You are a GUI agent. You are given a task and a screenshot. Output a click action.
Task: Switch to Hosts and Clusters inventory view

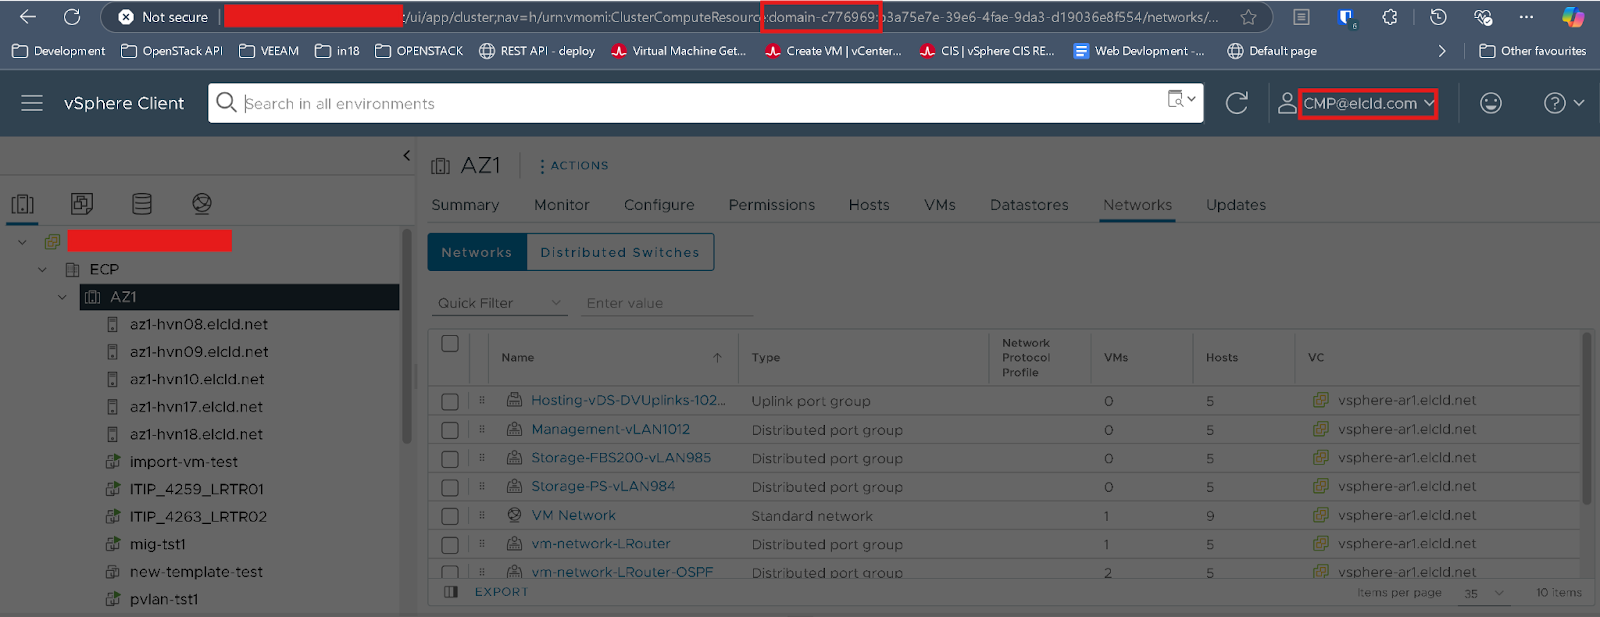pos(22,204)
